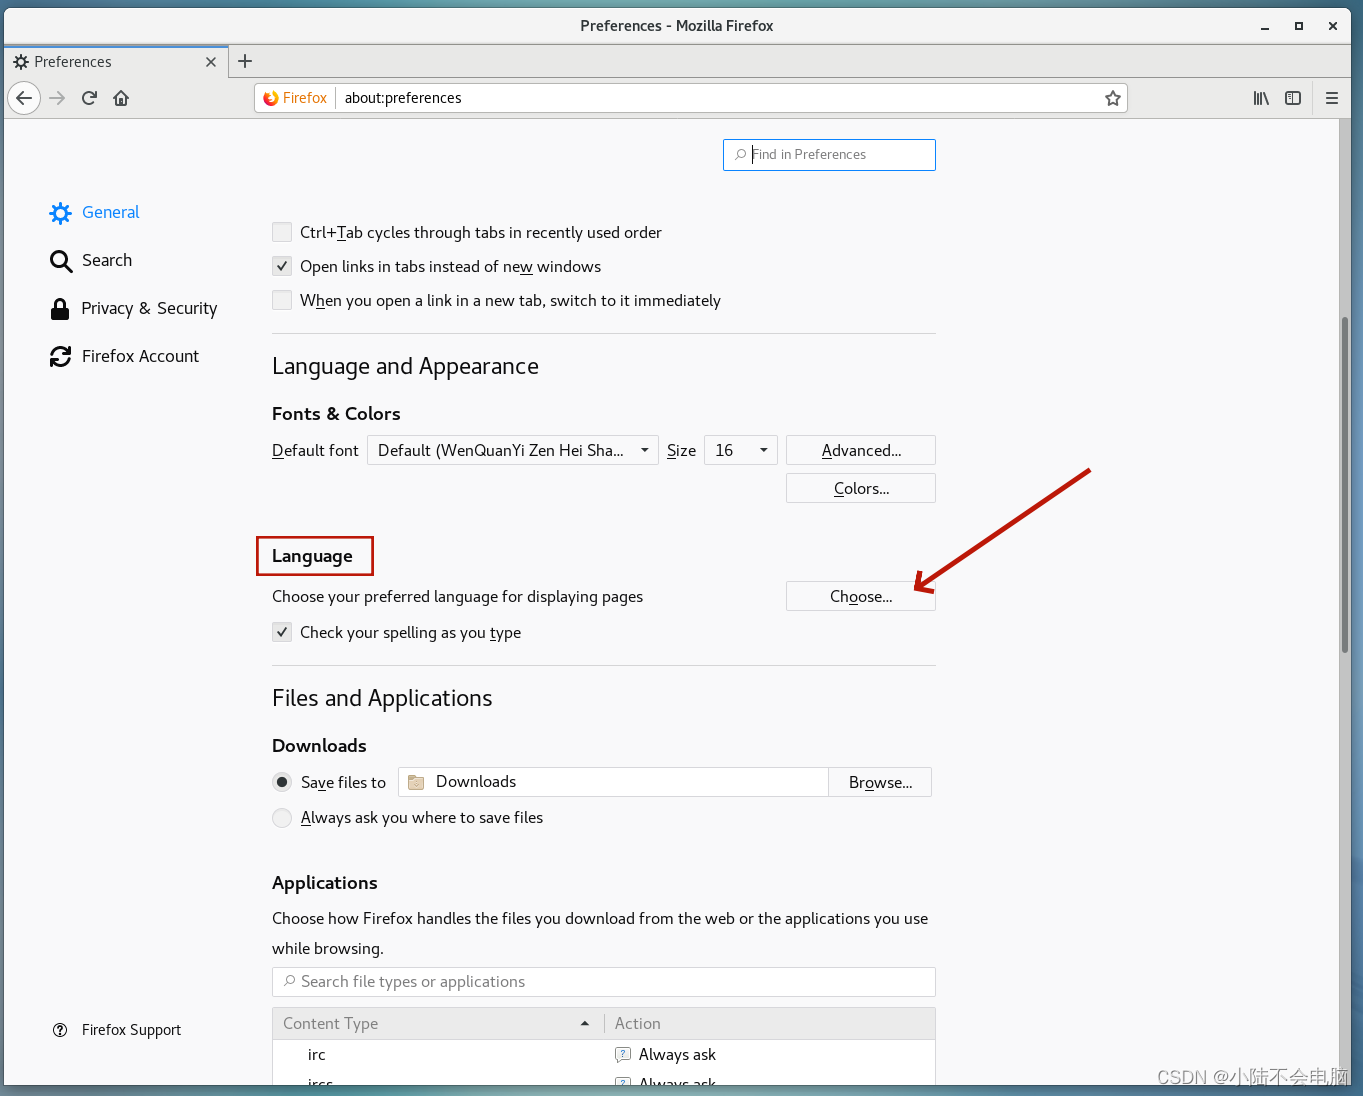Viewport: 1363px width, 1096px height.
Task: Enable Ctrl+Tab cycles through tabs
Action: tap(282, 231)
